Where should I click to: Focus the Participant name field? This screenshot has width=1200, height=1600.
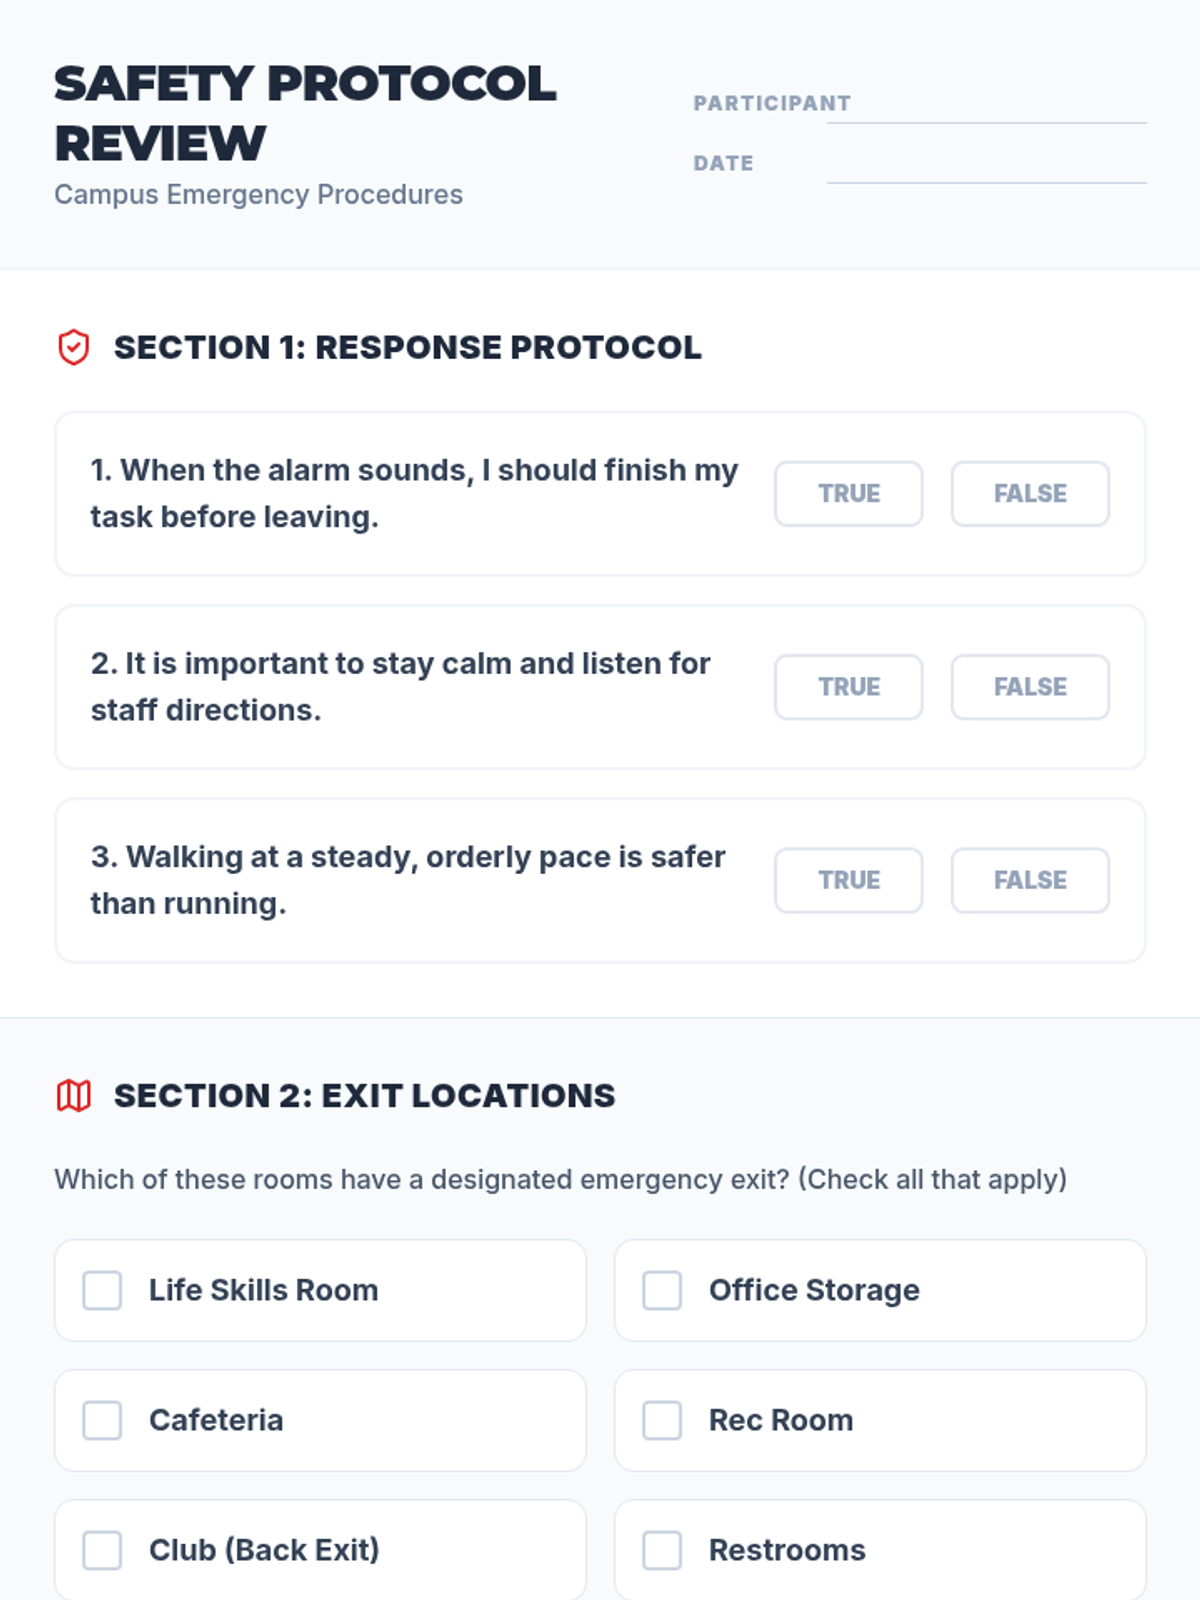pyautogui.click(x=987, y=104)
